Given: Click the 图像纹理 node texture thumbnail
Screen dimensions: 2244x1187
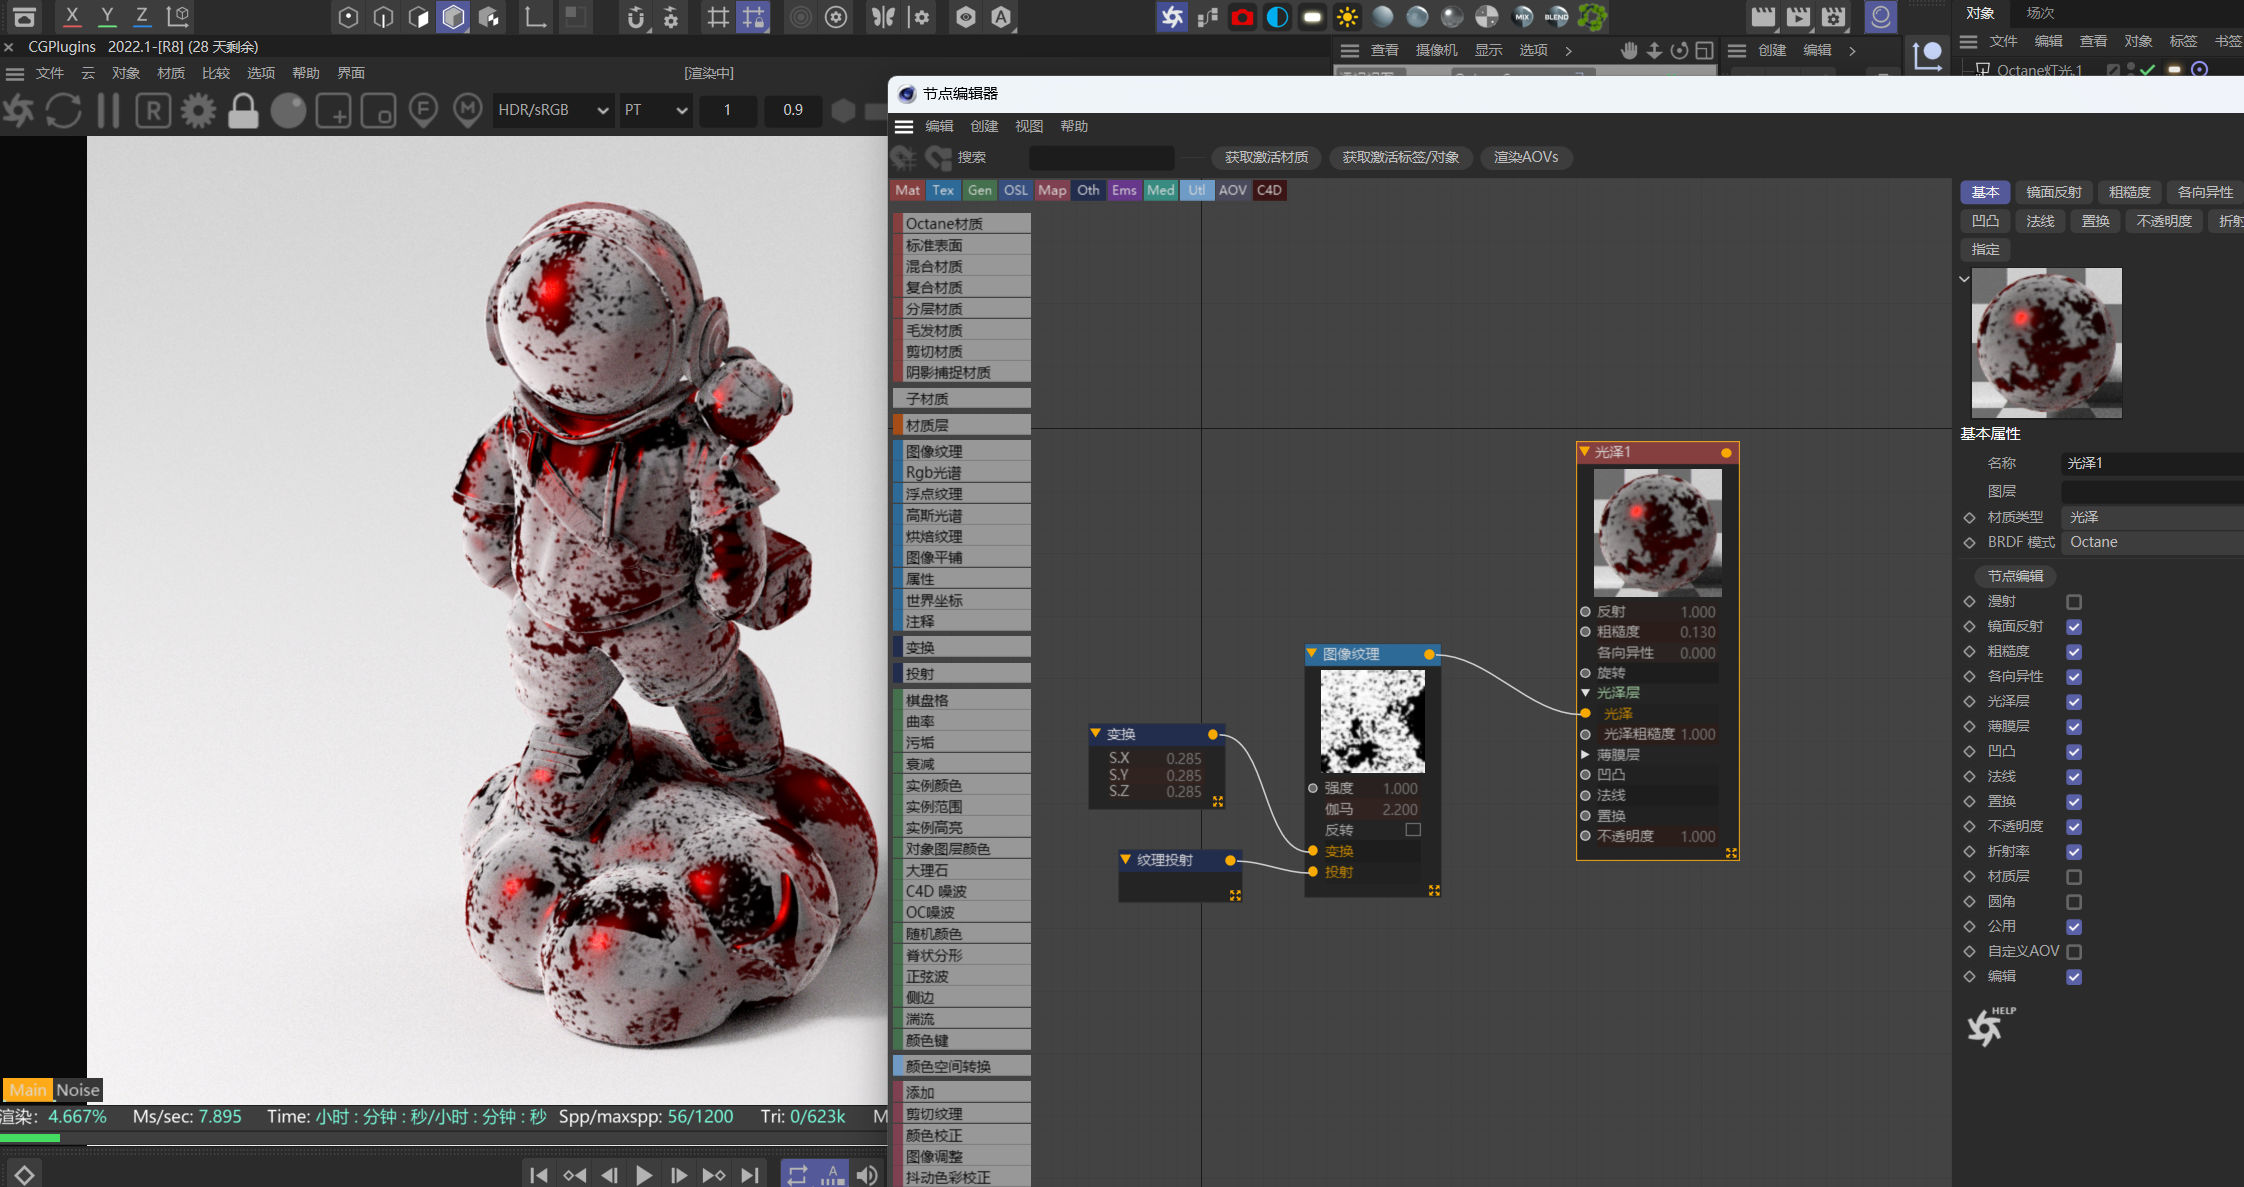Looking at the screenshot, I should [x=1373, y=721].
